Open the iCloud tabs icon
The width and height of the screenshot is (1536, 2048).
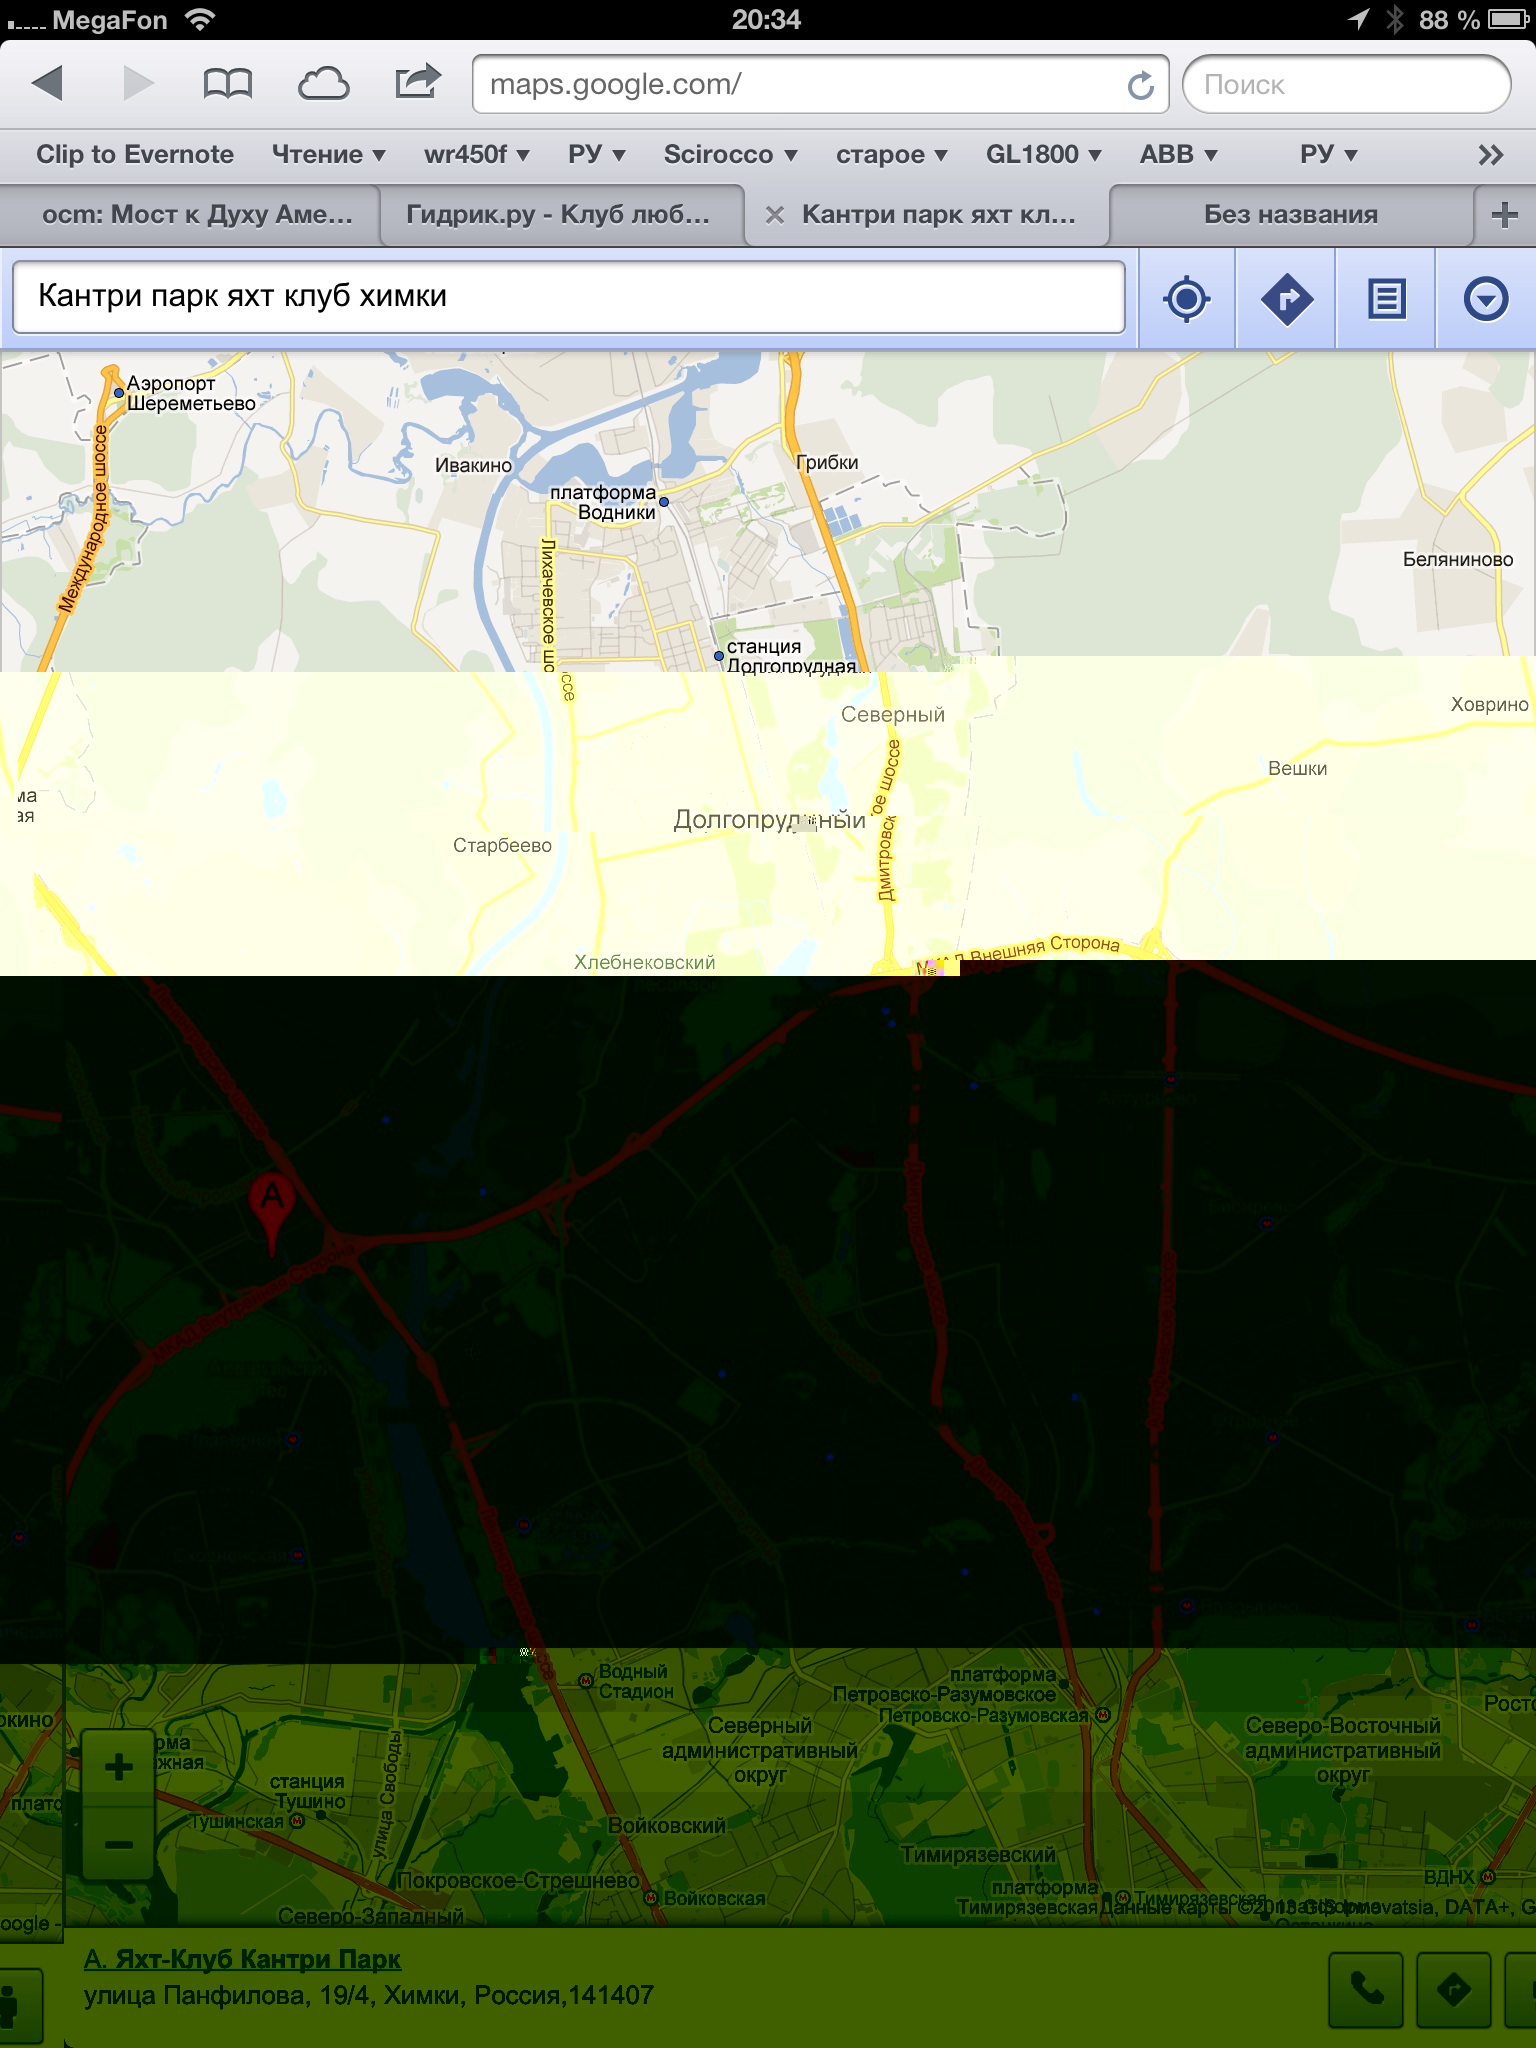tap(323, 84)
